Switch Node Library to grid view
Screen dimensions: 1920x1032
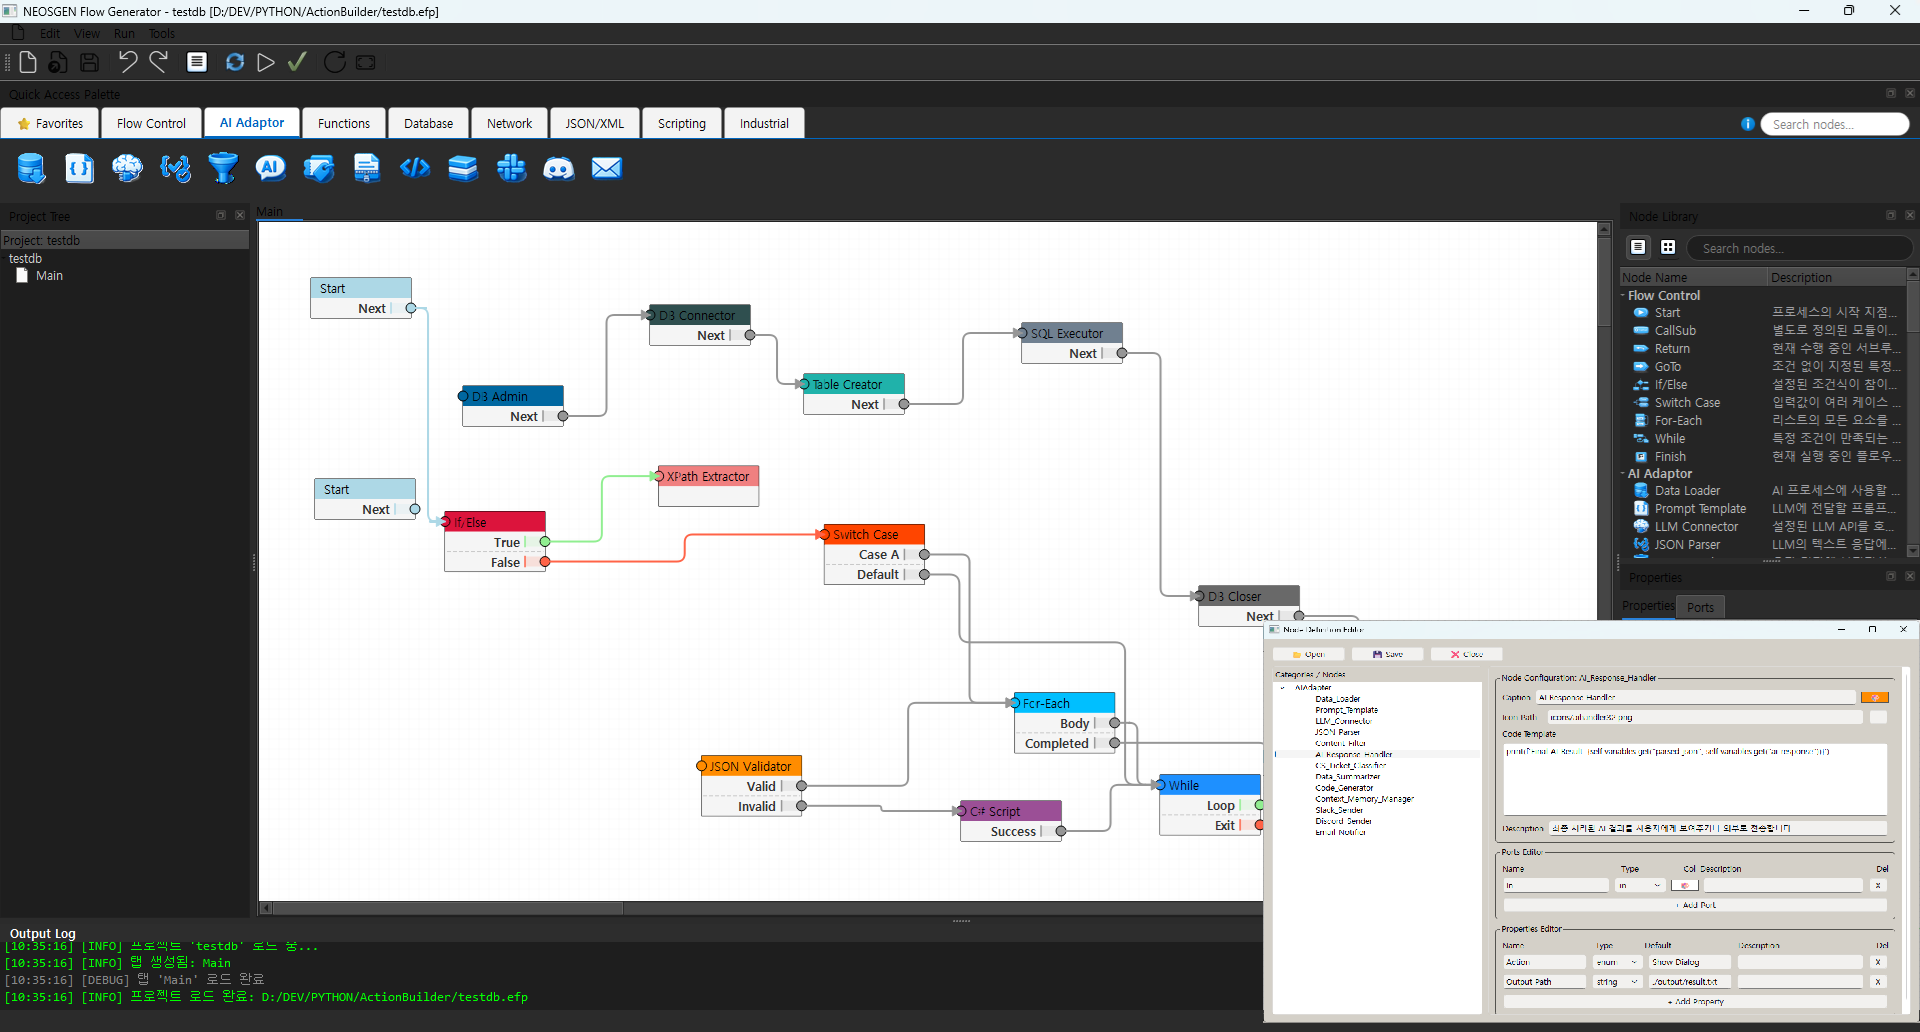point(1669,247)
